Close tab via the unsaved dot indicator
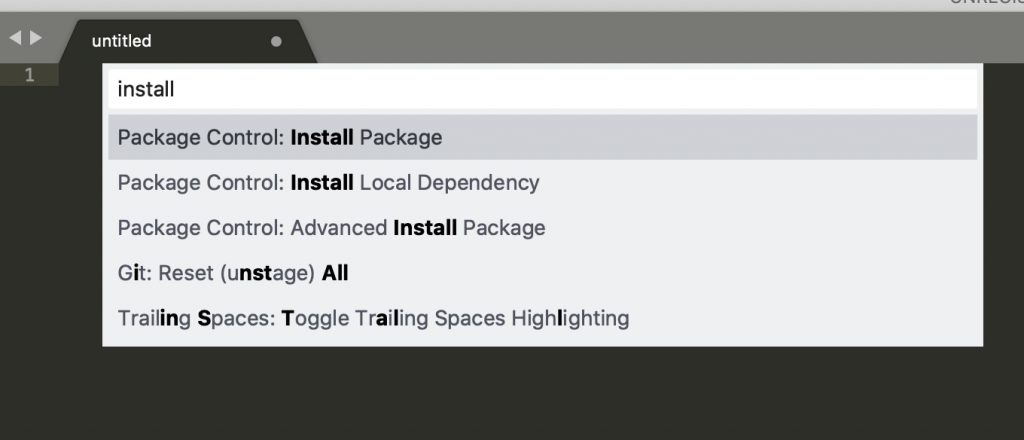The width and height of the screenshot is (1024, 440). click(x=276, y=41)
